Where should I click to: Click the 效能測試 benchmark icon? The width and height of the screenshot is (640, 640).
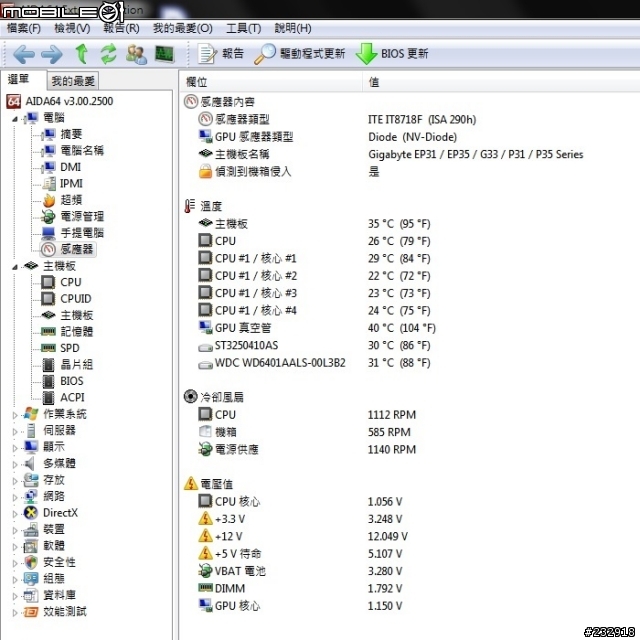pyautogui.click(x=31, y=611)
